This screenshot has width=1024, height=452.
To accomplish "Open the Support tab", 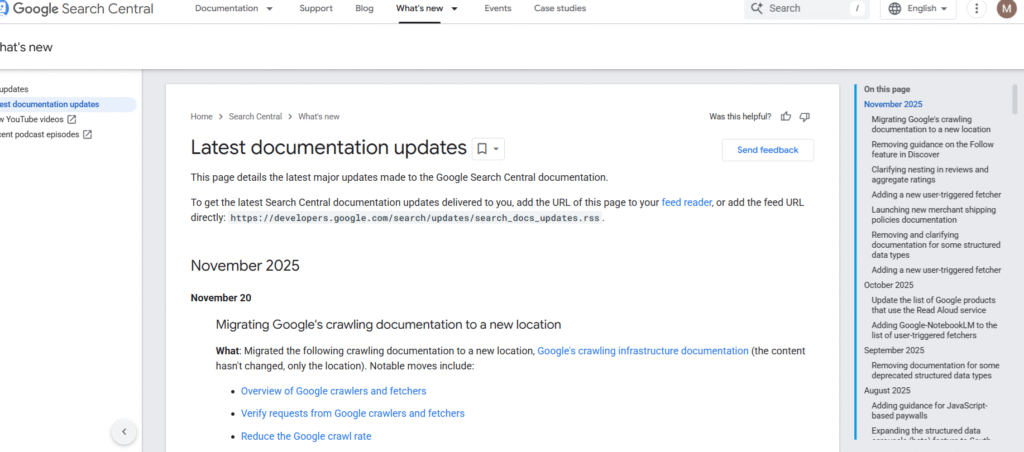I will pyautogui.click(x=316, y=8).
